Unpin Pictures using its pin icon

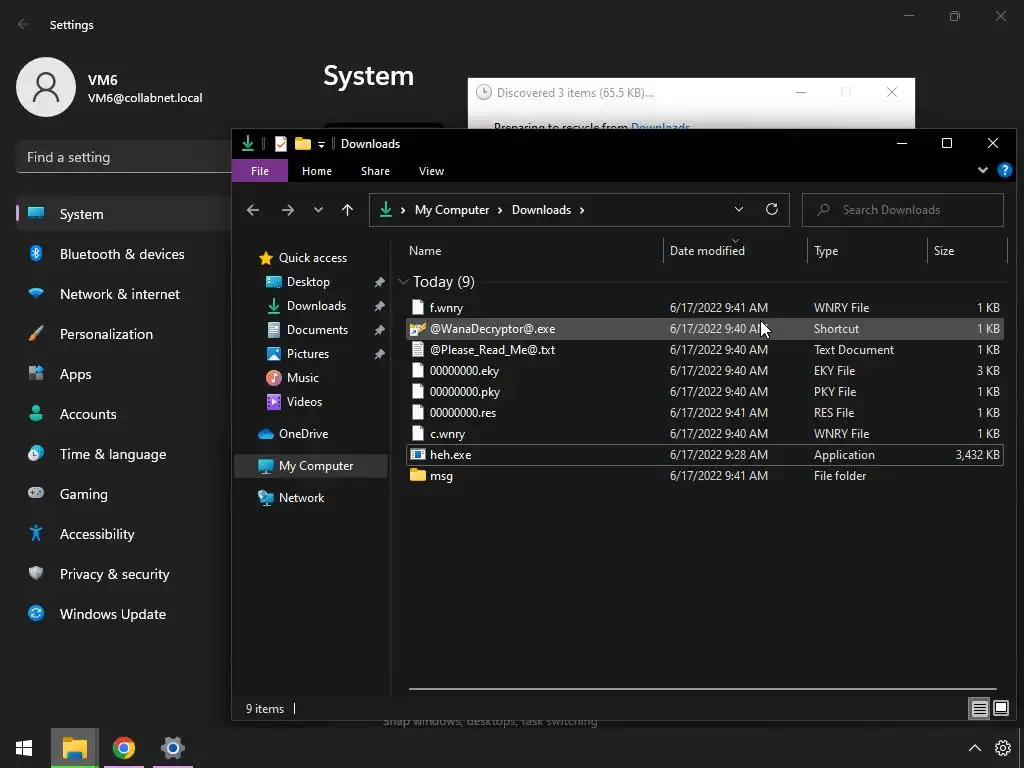point(379,354)
